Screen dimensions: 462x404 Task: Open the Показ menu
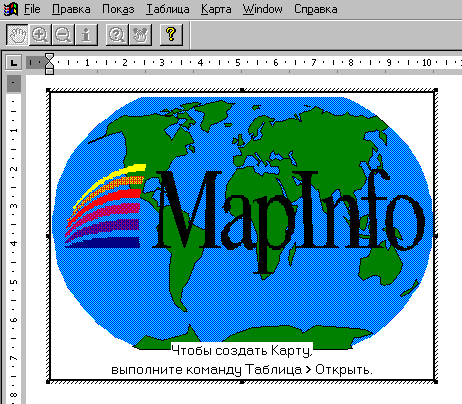click(x=118, y=9)
